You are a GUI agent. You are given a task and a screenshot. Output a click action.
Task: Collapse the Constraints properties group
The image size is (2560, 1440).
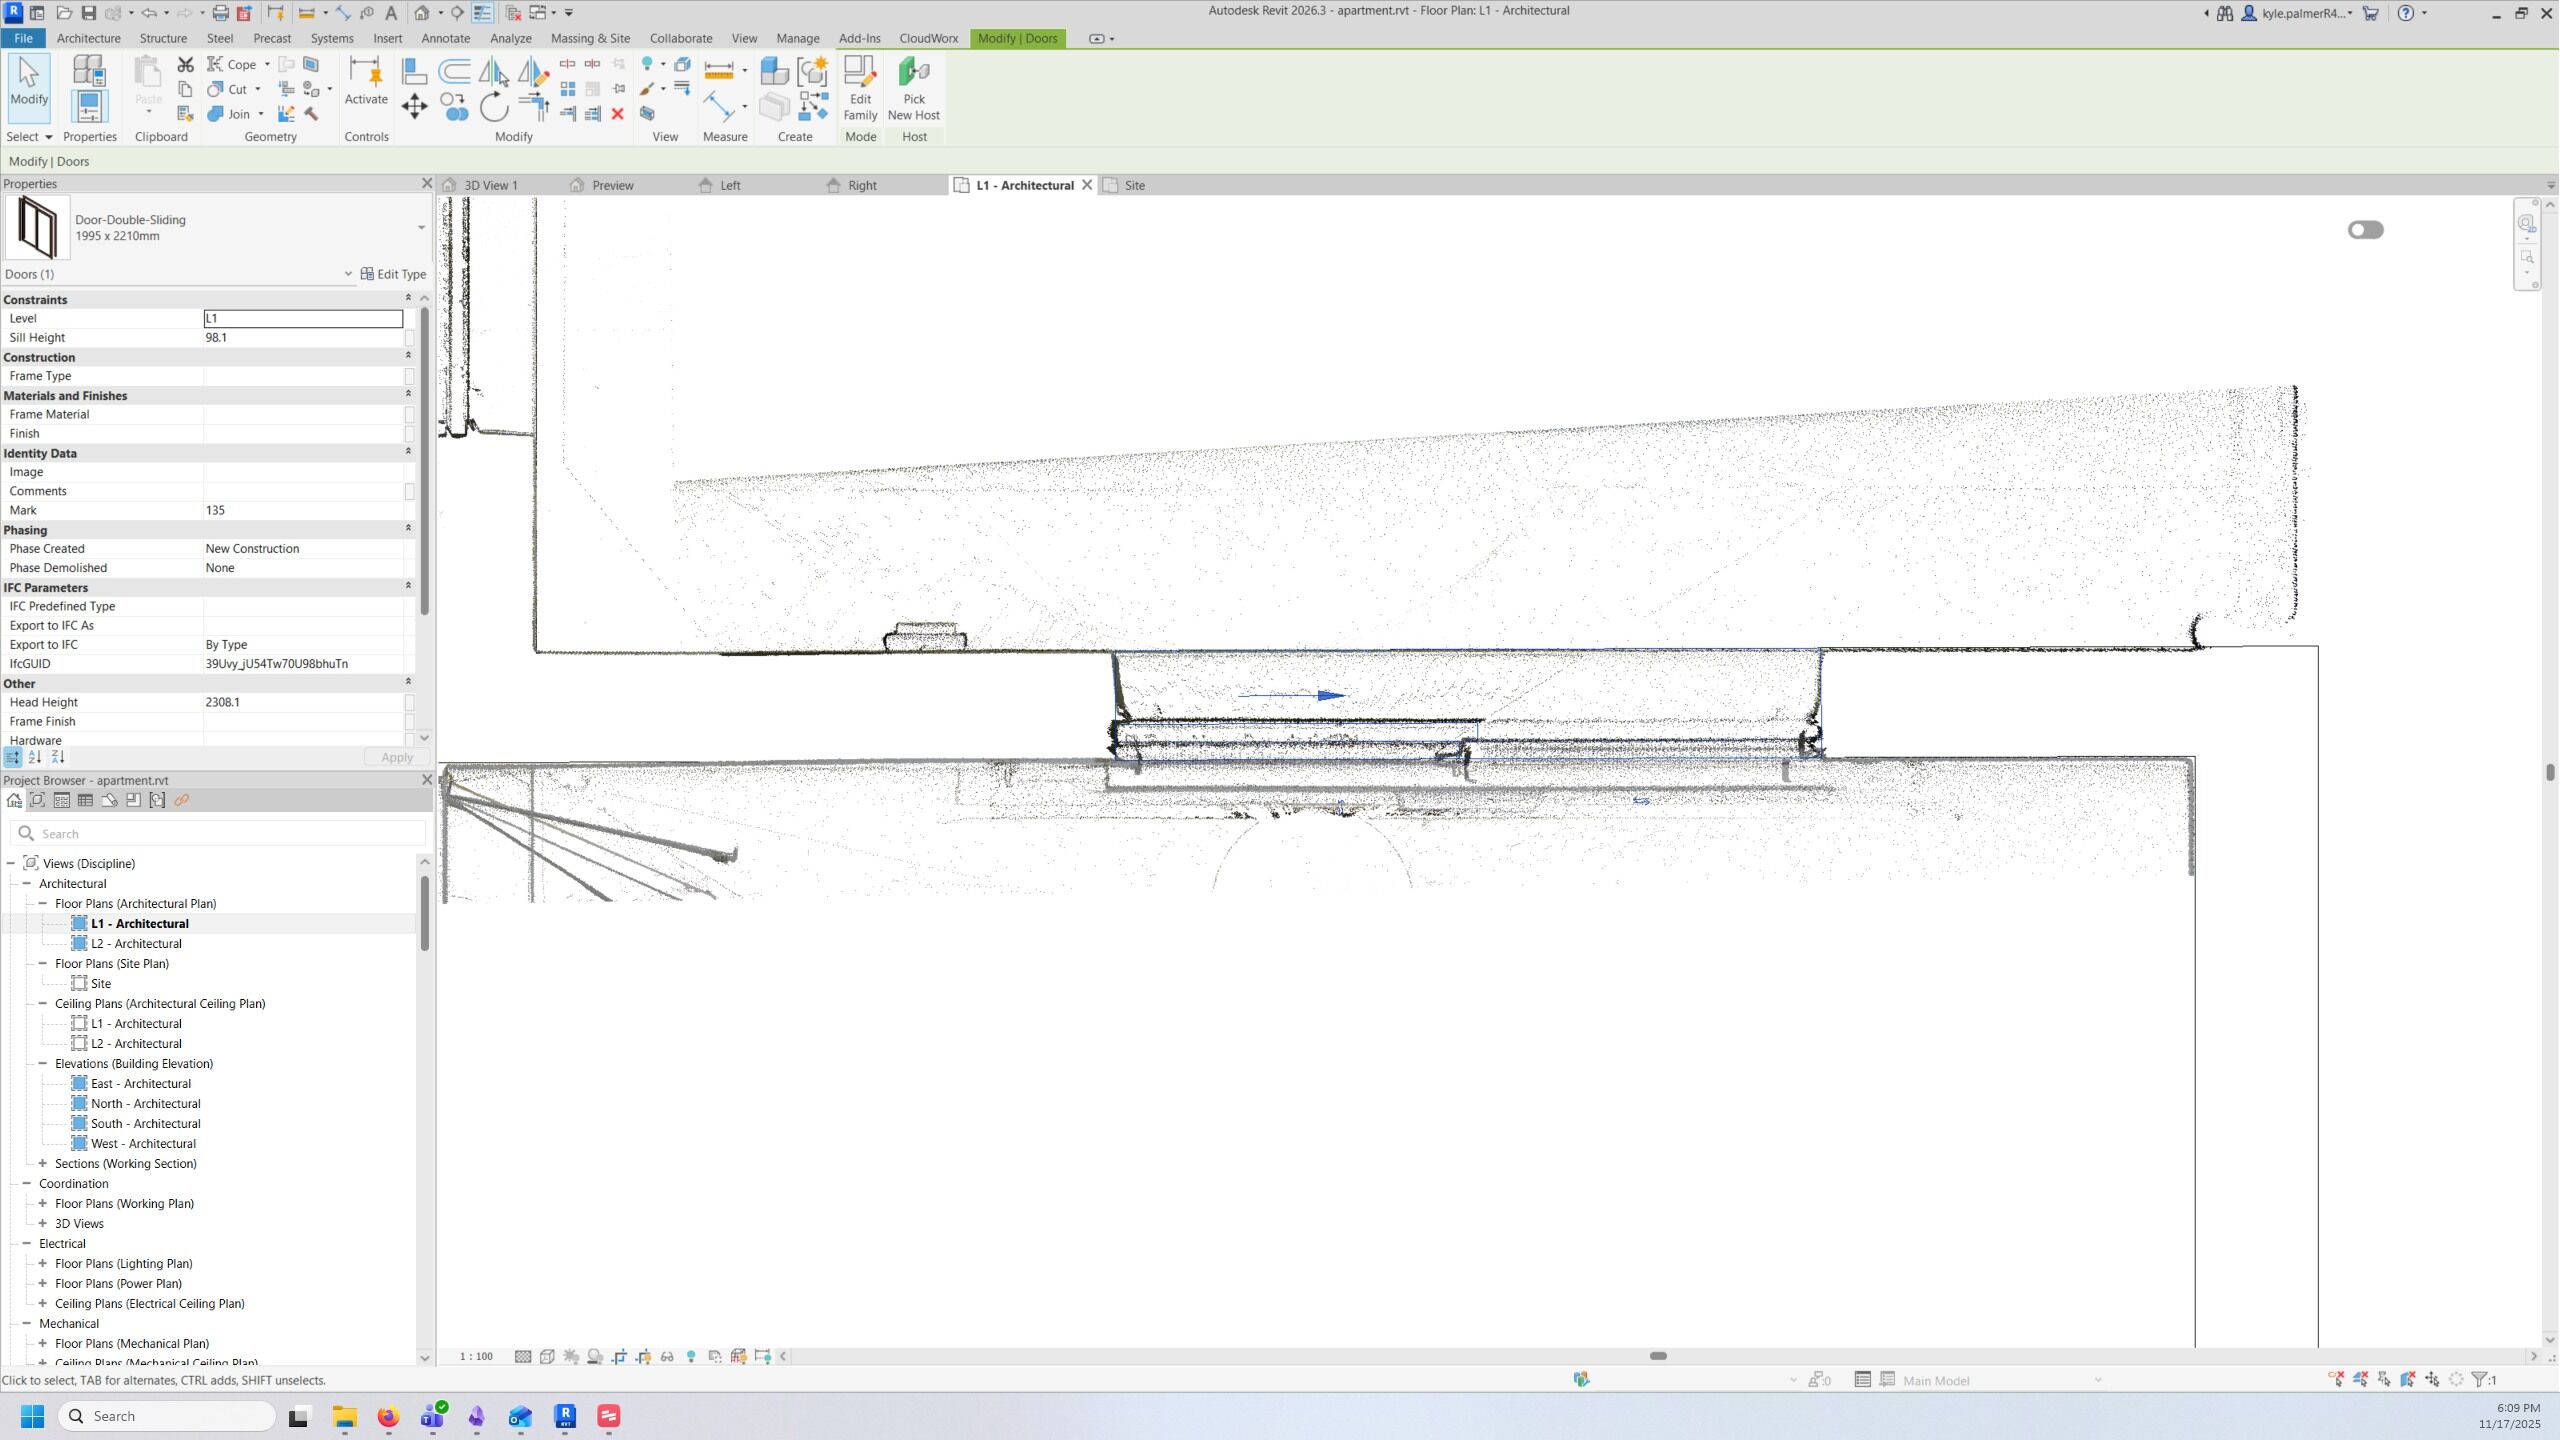(x=408, y=299)
